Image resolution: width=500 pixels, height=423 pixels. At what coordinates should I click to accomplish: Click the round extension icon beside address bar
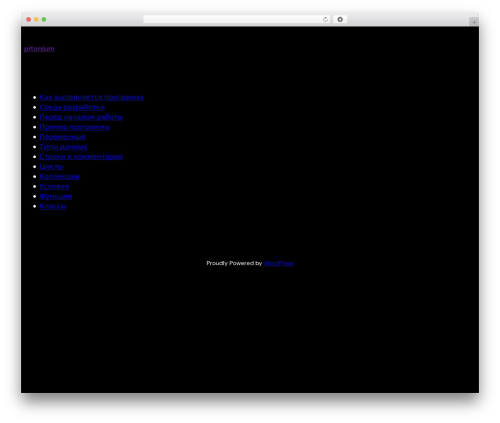[x=340, y=19]
